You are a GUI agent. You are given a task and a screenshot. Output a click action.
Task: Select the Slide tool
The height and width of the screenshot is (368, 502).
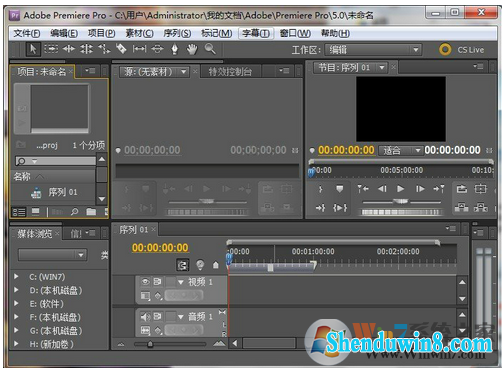[x=157, y=49]
